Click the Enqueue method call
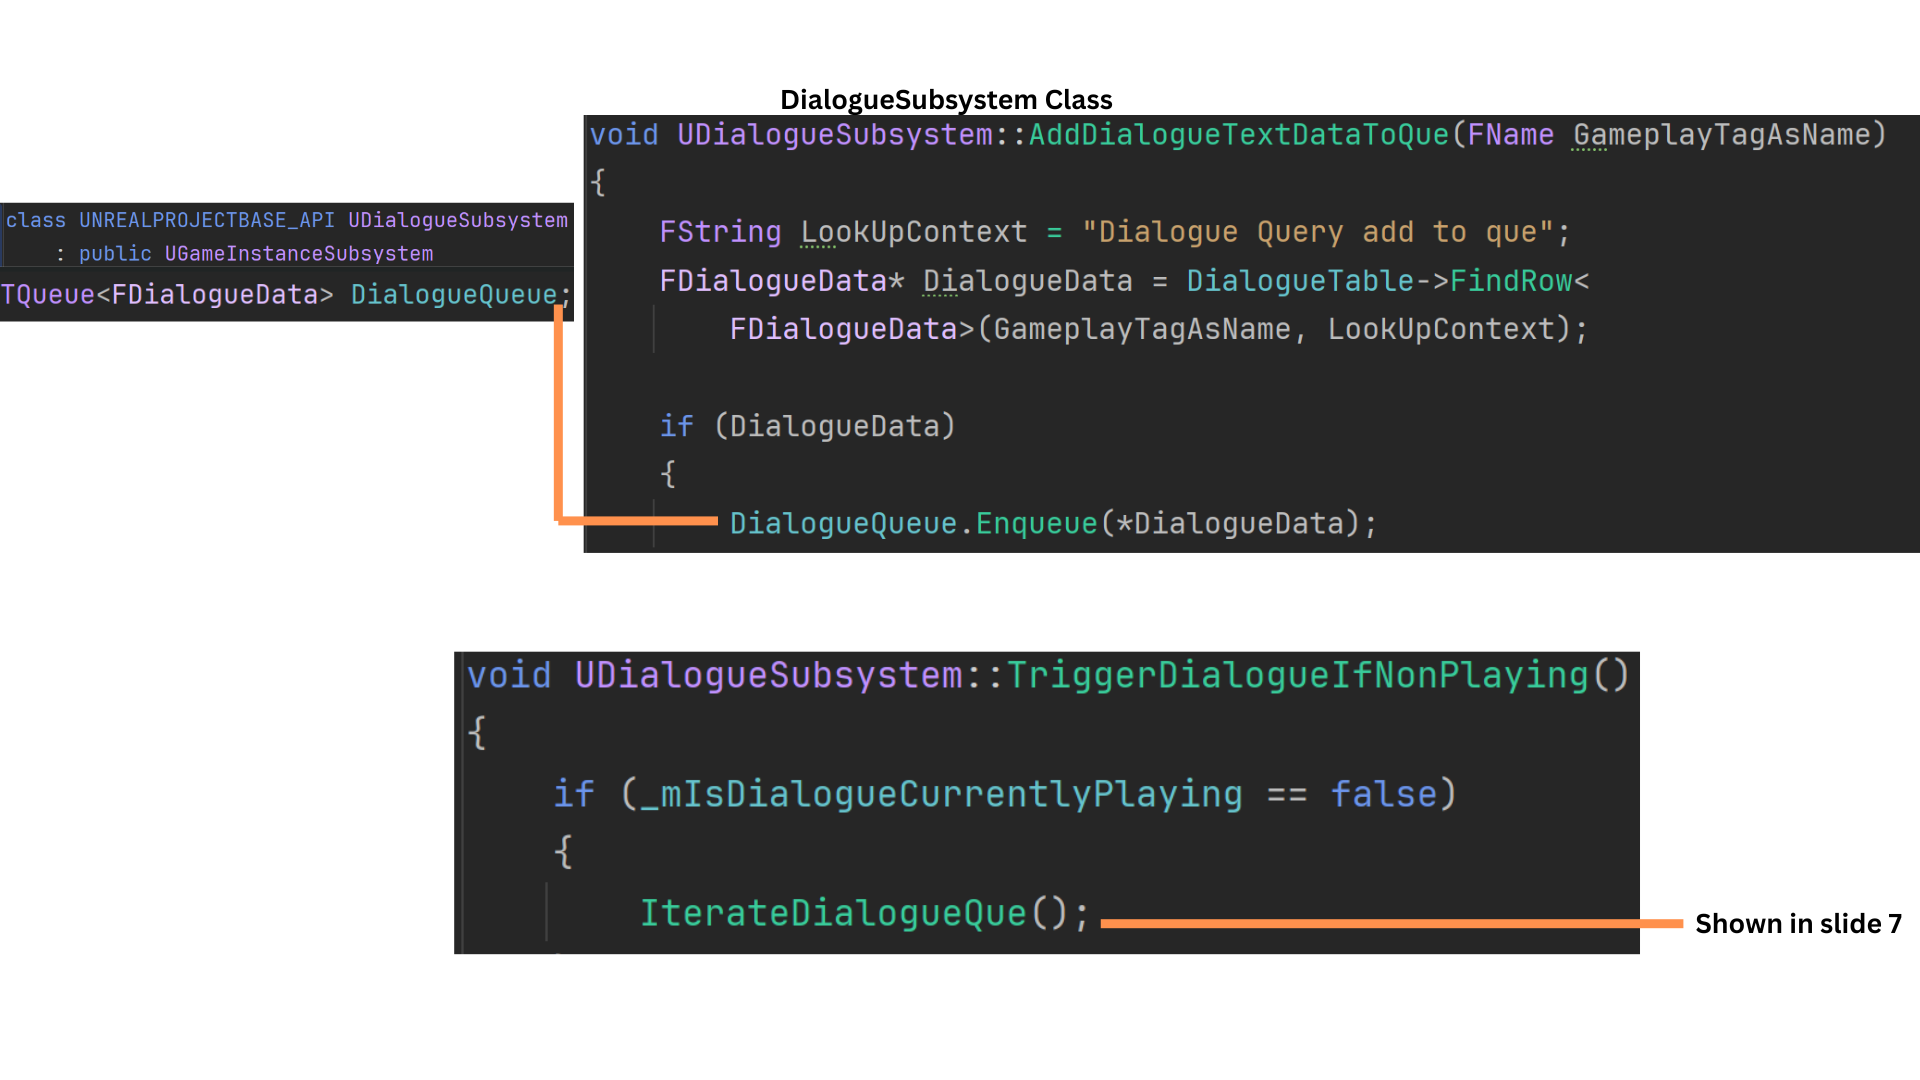The width and height of the screenshot is (1920, 1080). coord(1036,523)
